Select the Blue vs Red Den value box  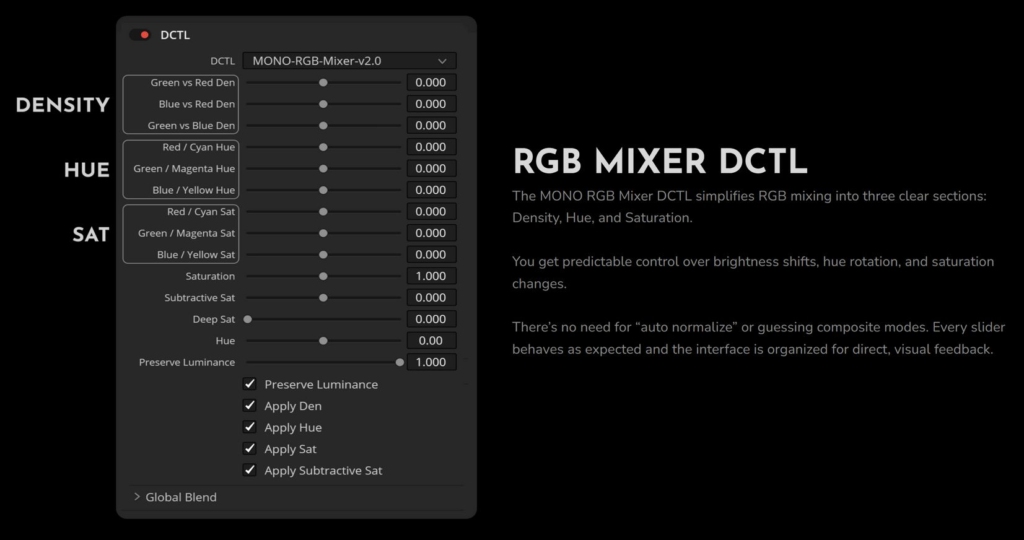click(x=431, y=104)
